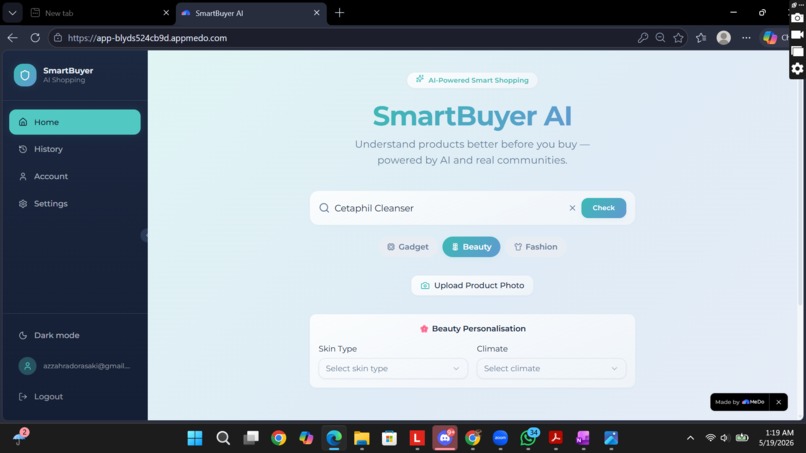Click the overlay video recorder icon
The width and height of the screenshot is (806, 453).
point(797,34)
